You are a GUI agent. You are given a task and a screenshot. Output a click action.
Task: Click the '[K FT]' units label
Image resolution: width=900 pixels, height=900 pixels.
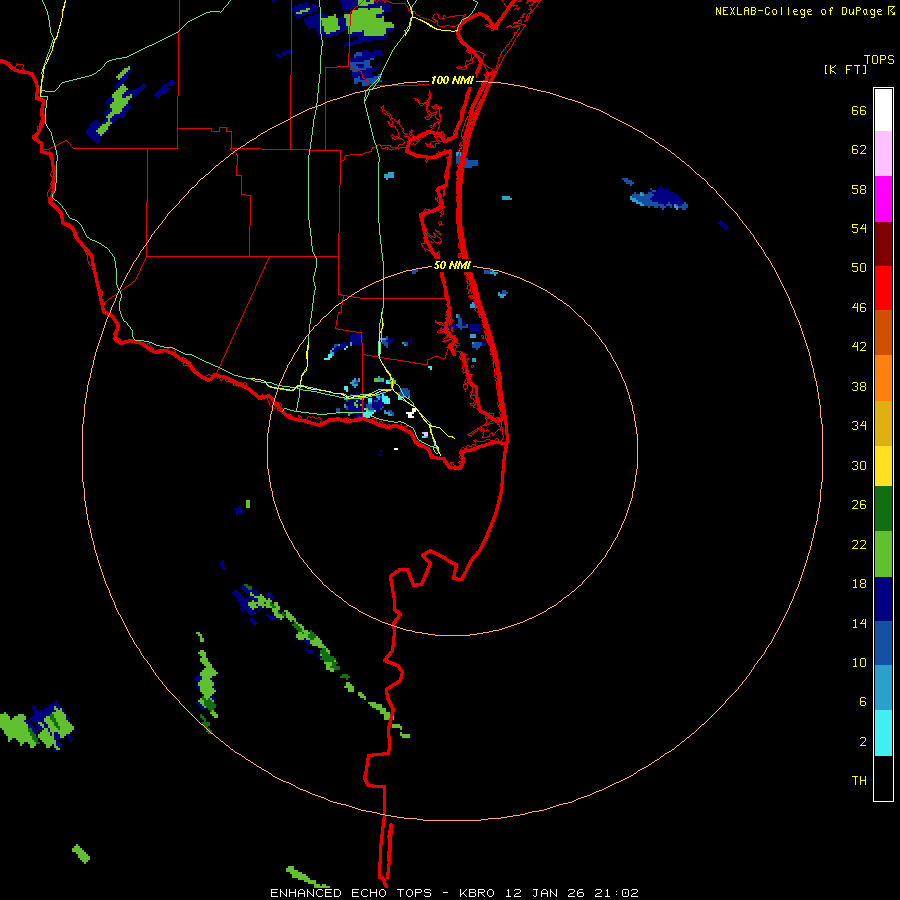click(x=845, y=69)
